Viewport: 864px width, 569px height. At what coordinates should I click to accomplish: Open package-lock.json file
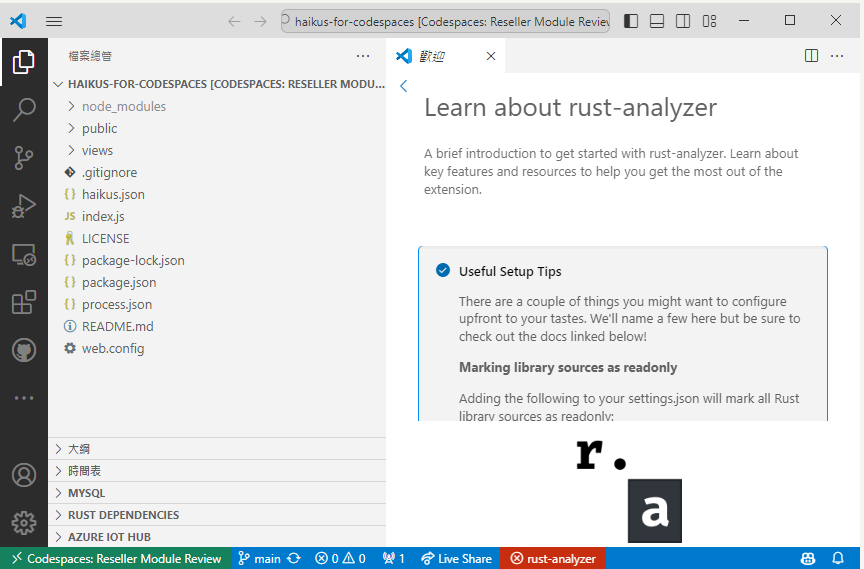218,261
